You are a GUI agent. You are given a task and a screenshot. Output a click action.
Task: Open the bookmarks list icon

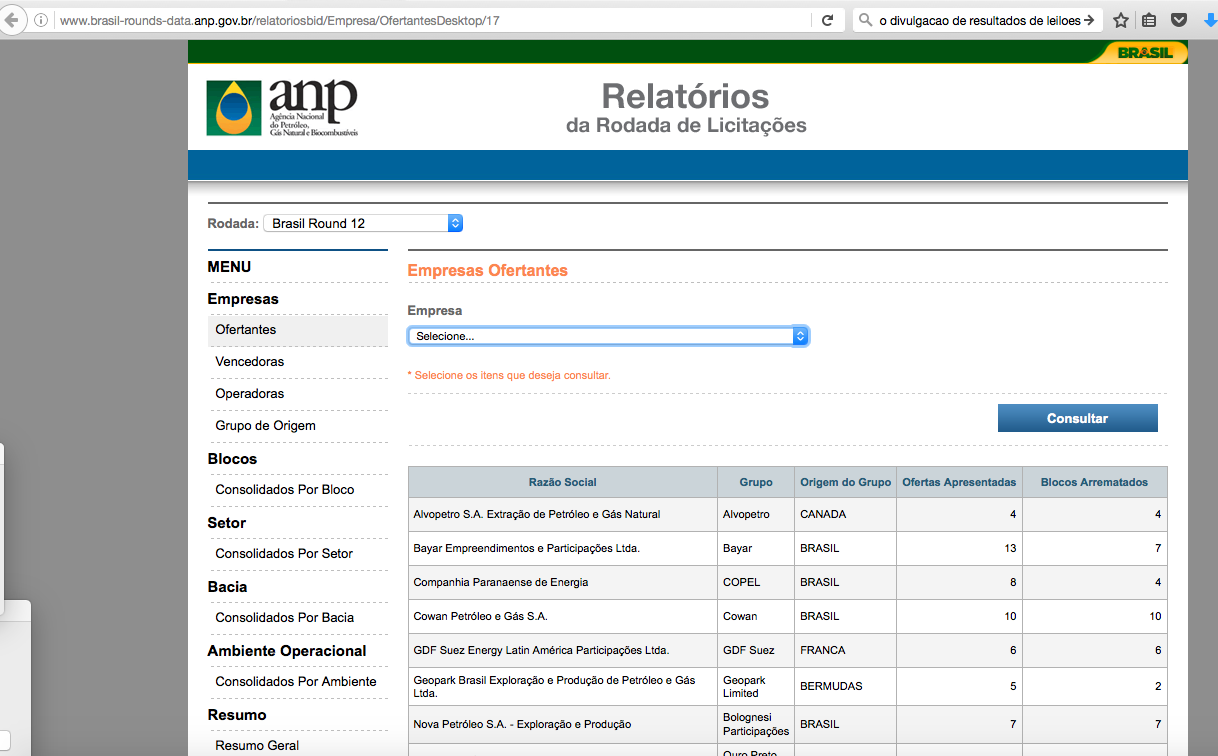point(1150,20)
